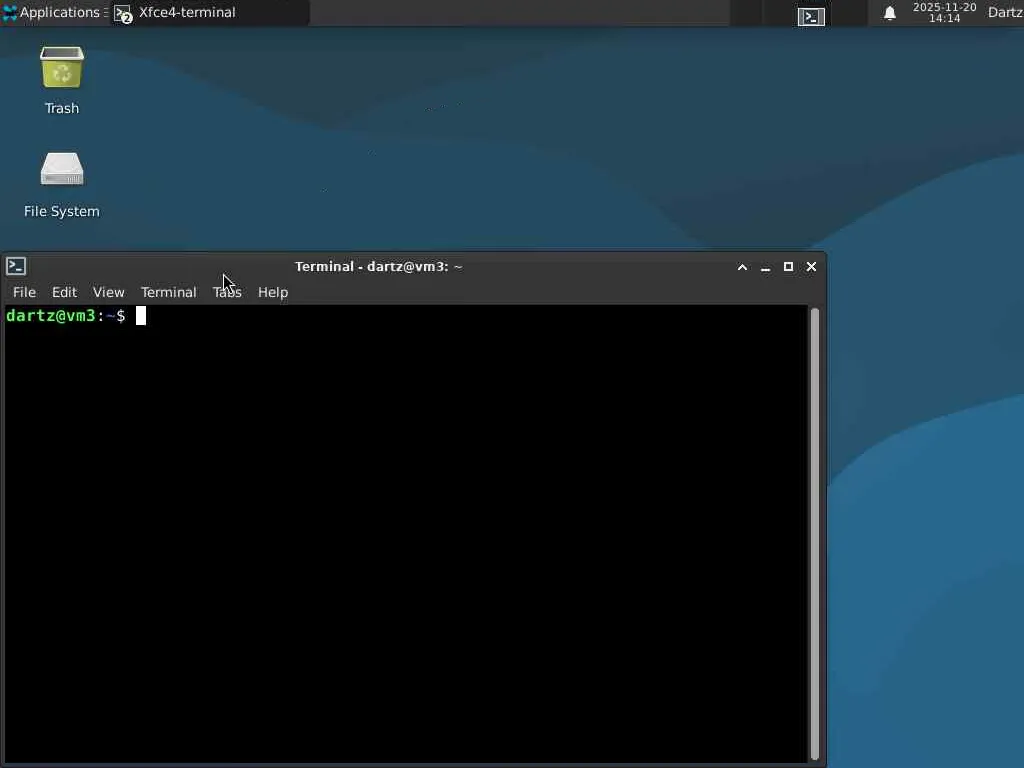Open the Applications menu in top panel

point(55,12)
